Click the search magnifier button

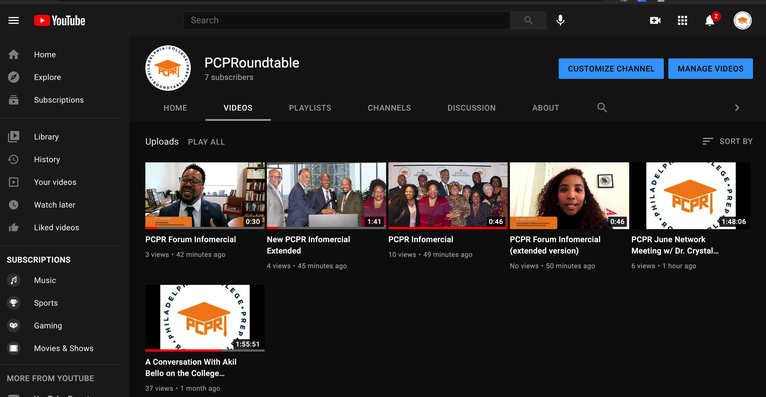[x=528, y=20]
